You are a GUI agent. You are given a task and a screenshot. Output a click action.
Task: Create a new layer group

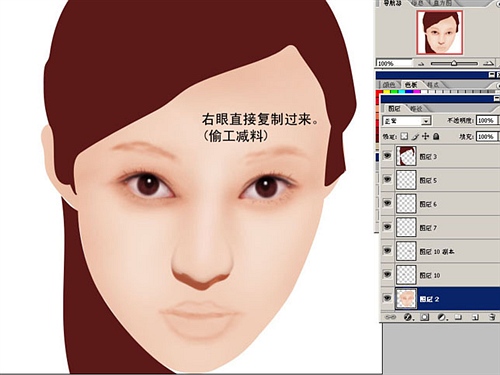pos(458,317)
